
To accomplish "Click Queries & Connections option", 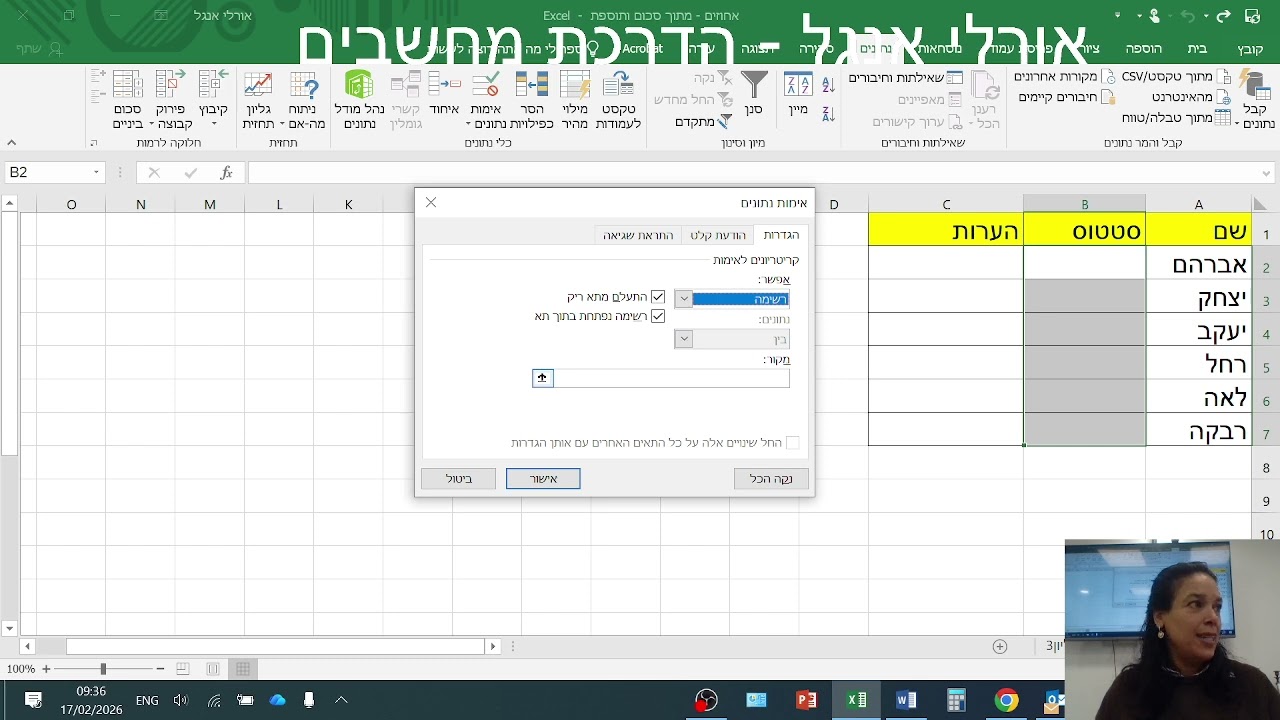I will pos(906,77).
